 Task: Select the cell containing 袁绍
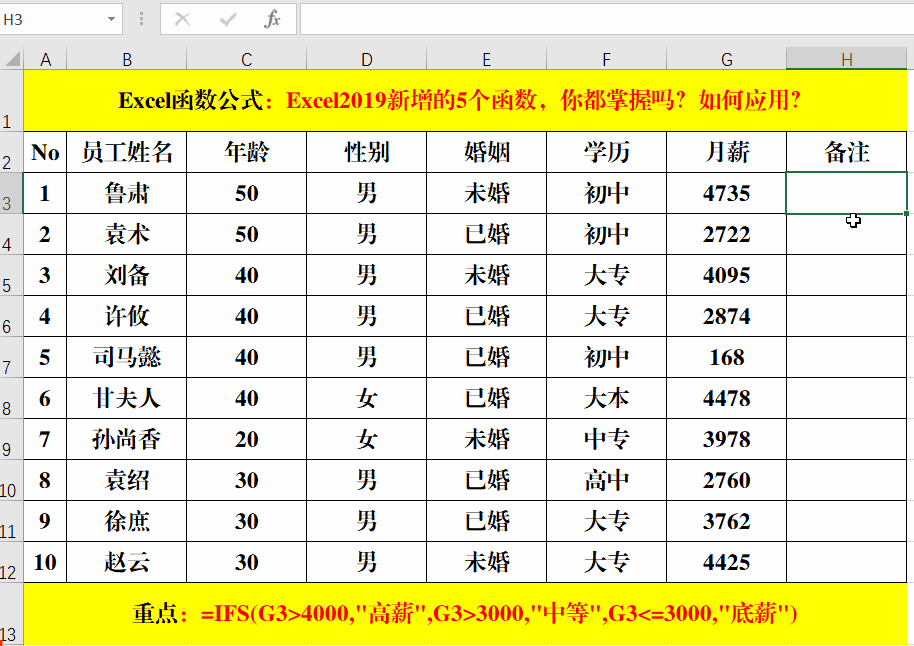(126, 480)
